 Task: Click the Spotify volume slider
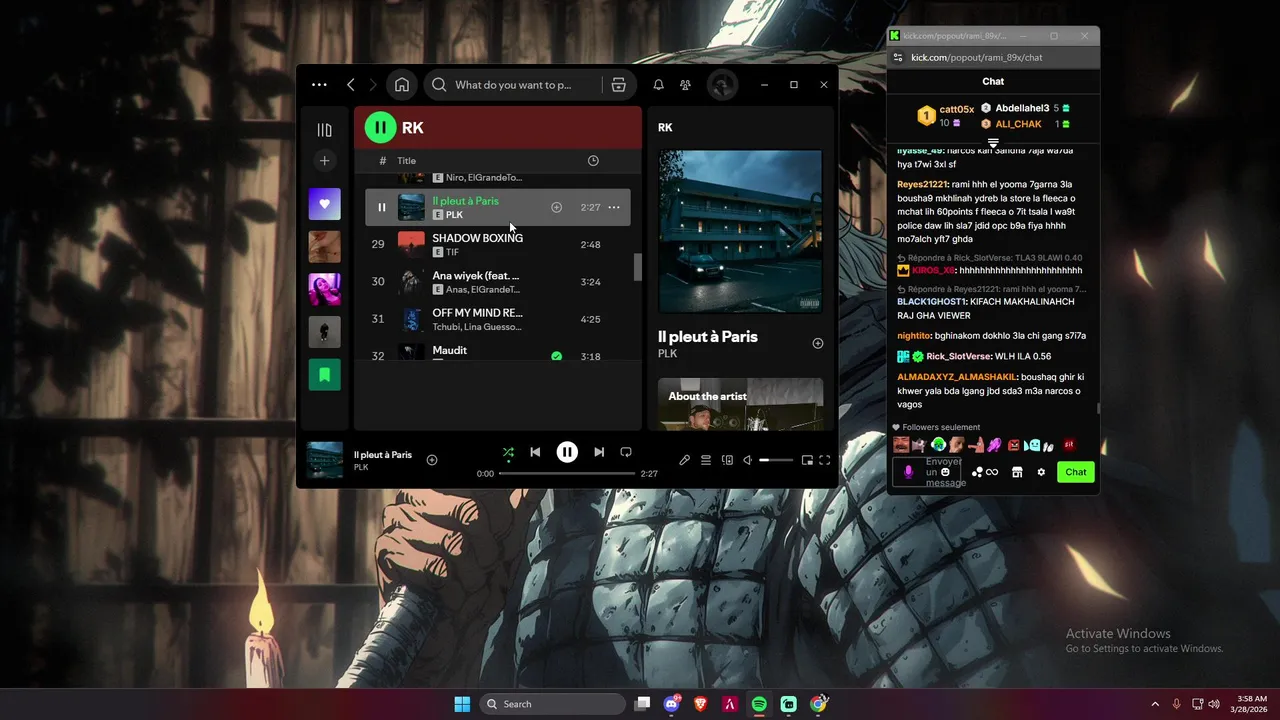[x=777, y=460]
